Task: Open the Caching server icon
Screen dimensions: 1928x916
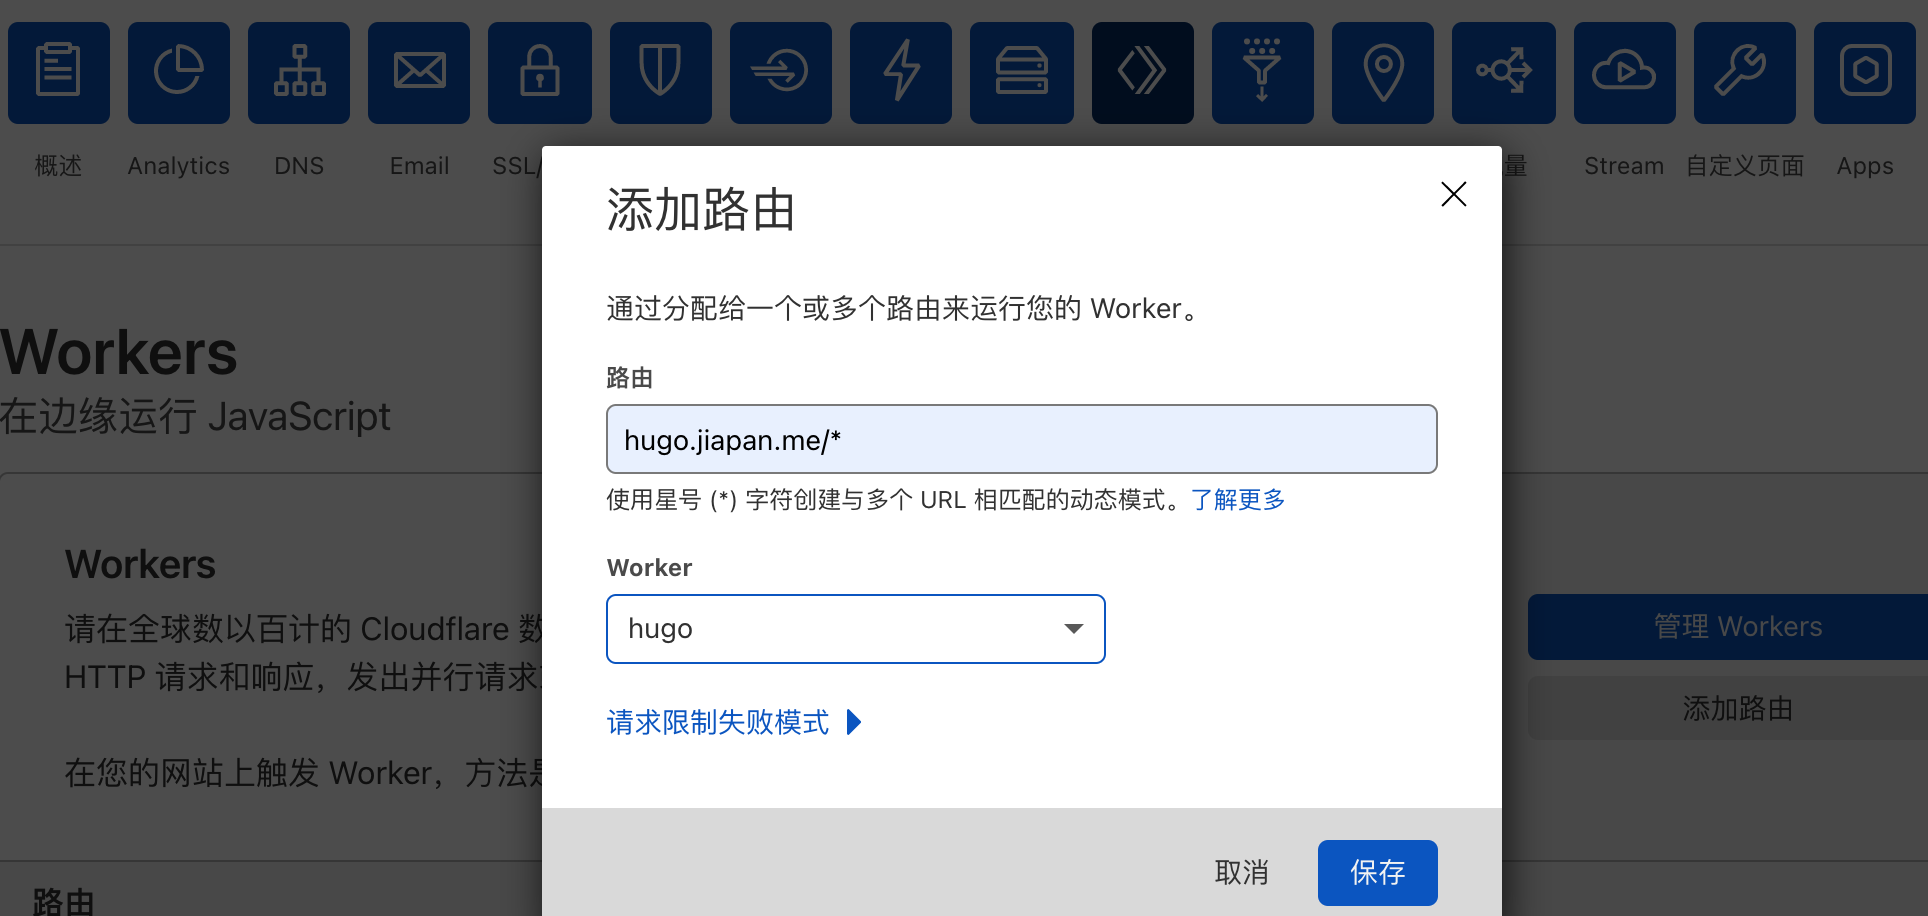Action: point(1022,73)
